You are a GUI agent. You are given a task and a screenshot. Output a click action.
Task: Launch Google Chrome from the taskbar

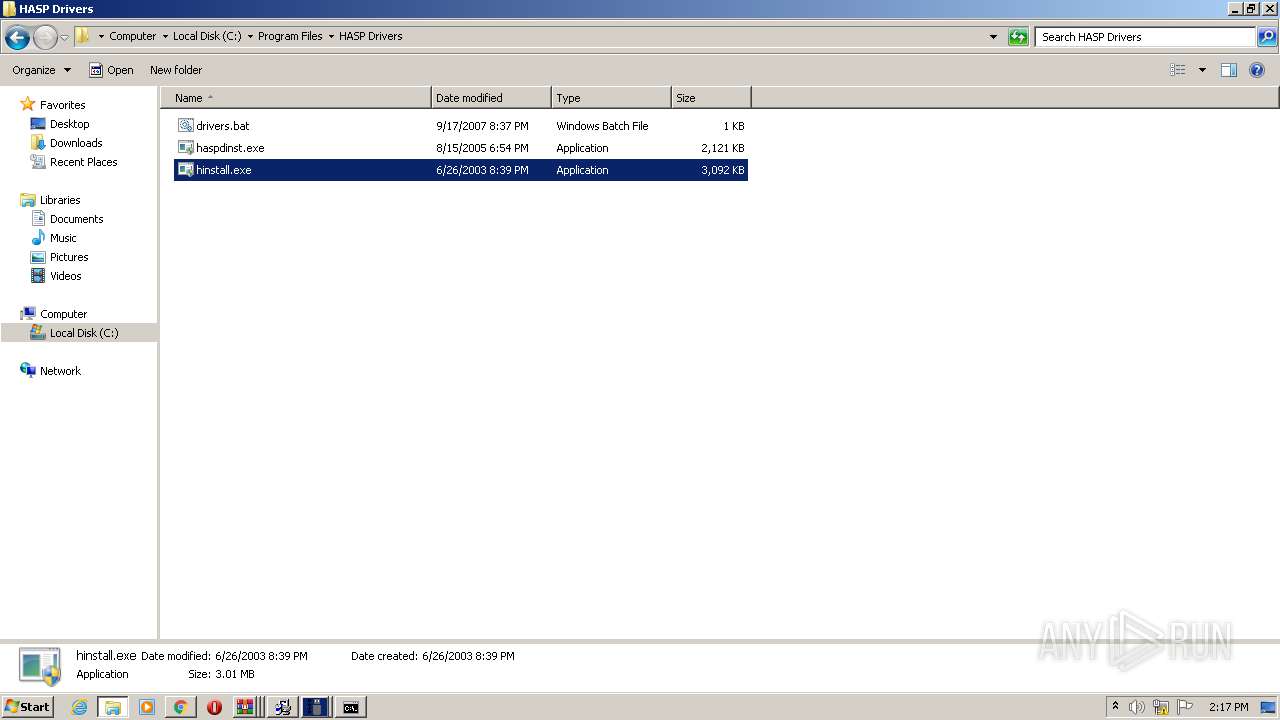point(180,707)
